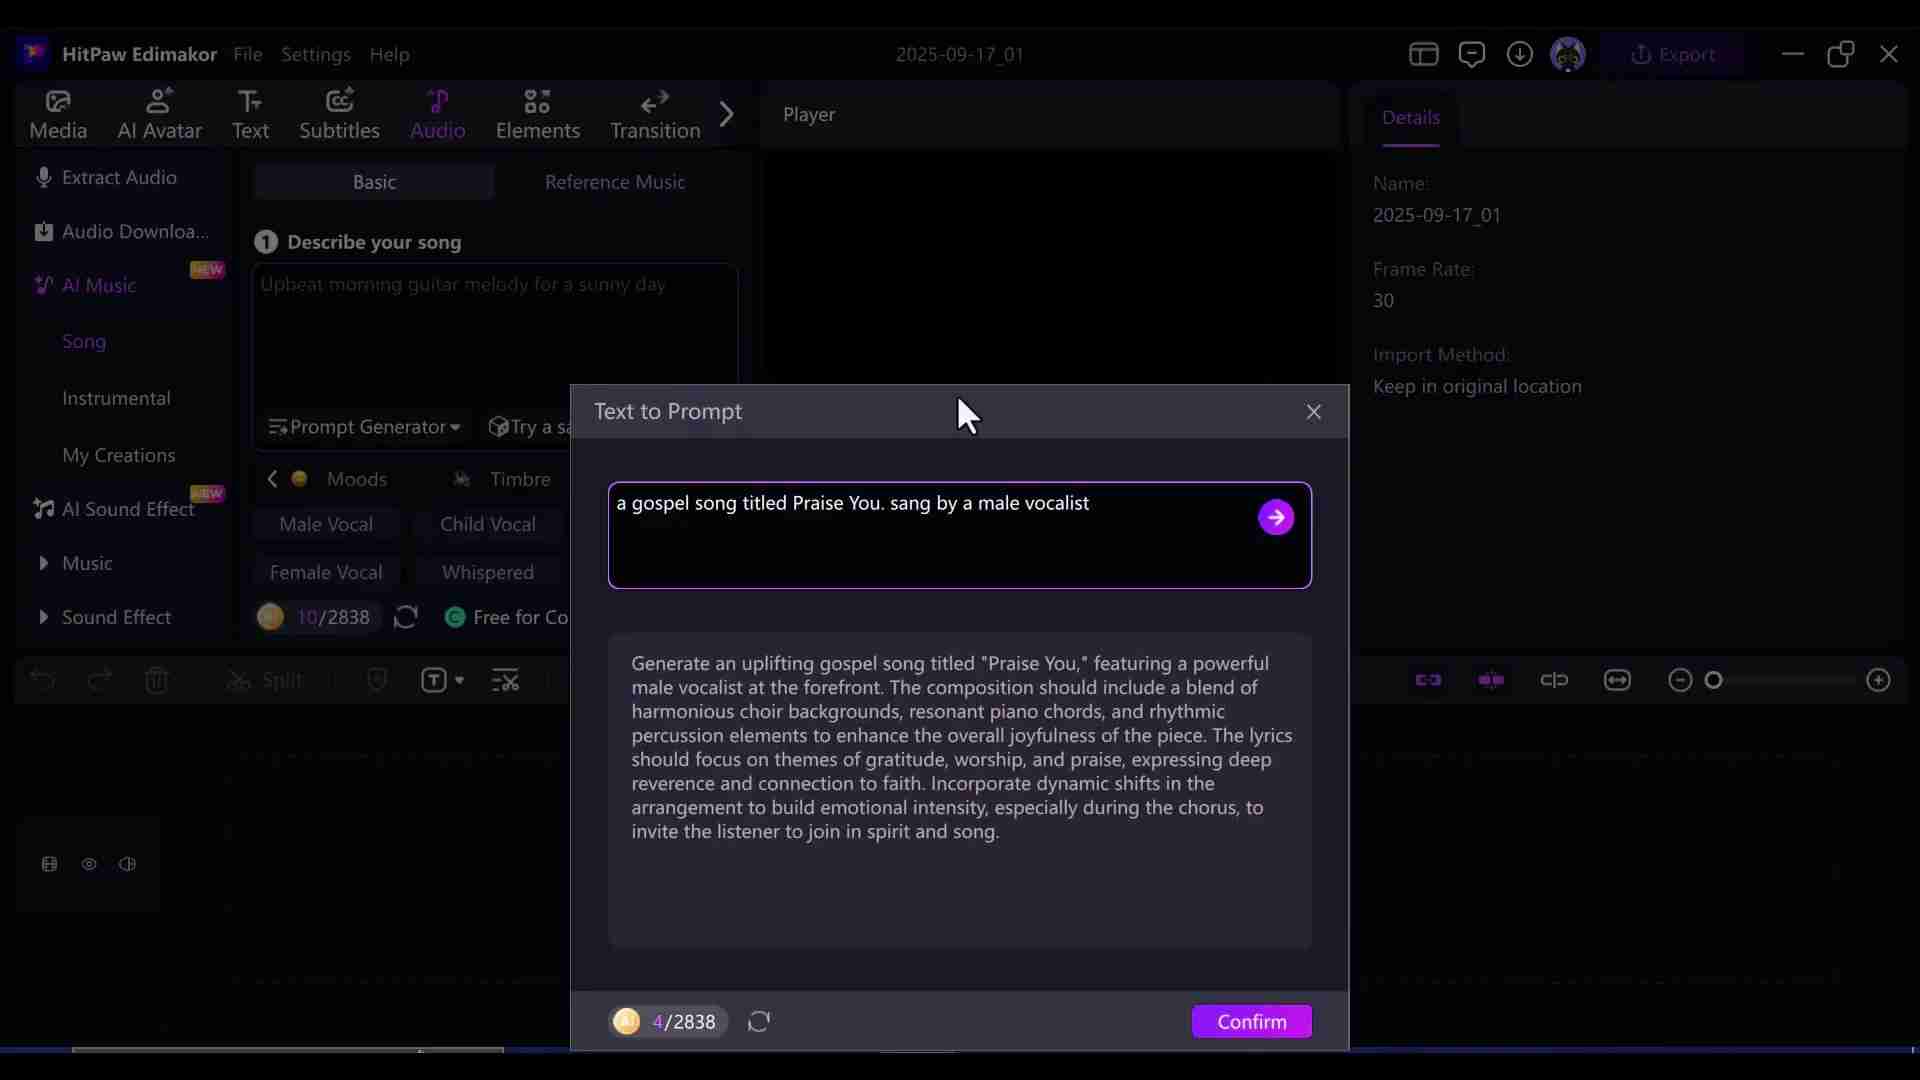This screenshot has width=1920, height=1080.
Task: Toggle track visibility eye icon
Action: [x=89, y=864]
